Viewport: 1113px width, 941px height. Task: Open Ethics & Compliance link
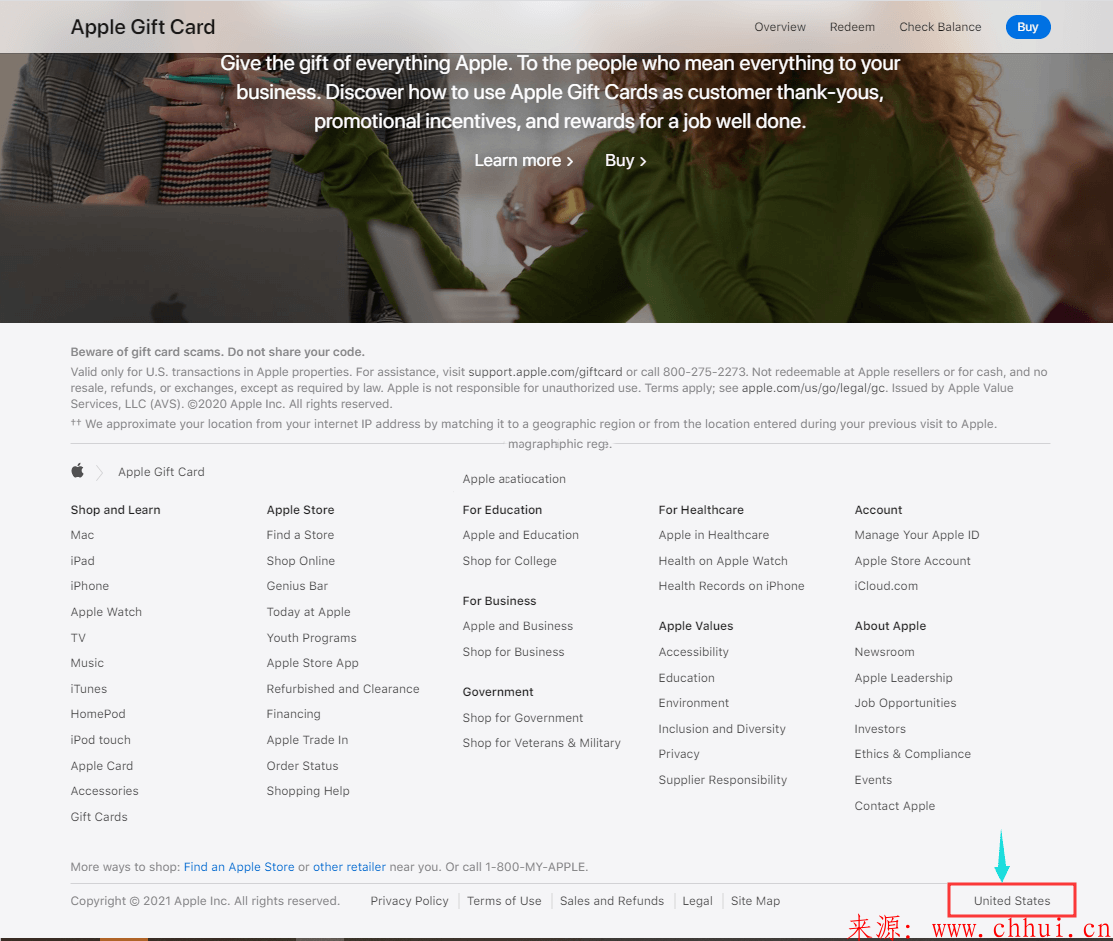click(x=912, y=754)
